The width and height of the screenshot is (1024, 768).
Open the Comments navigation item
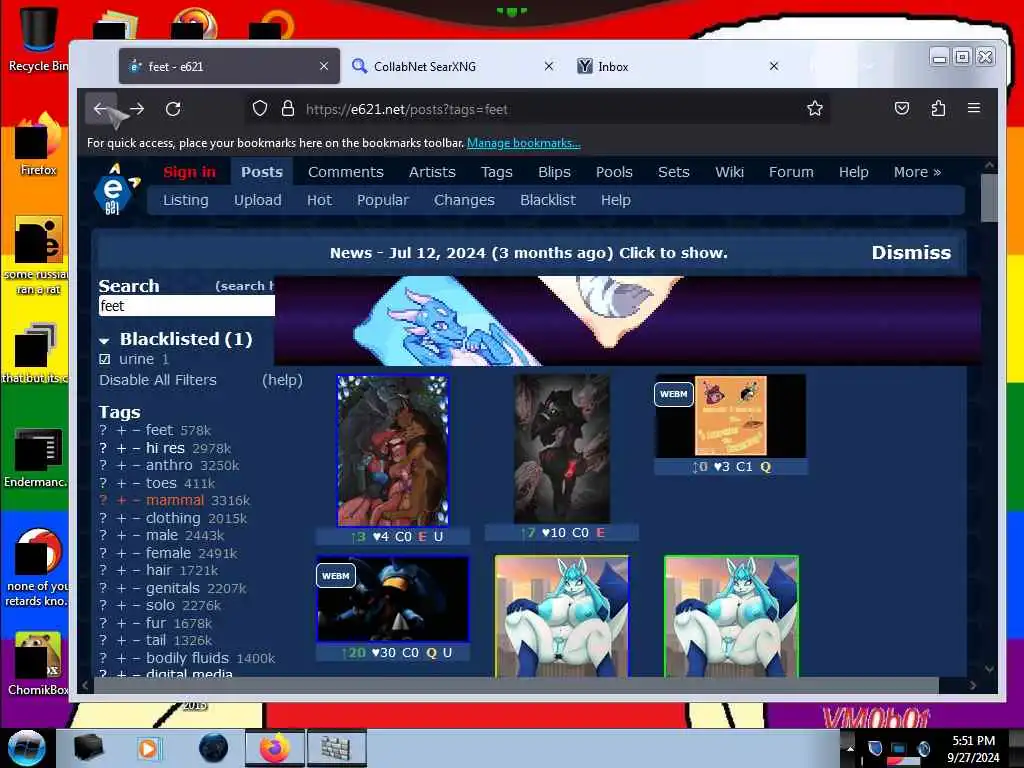point(345,172)
